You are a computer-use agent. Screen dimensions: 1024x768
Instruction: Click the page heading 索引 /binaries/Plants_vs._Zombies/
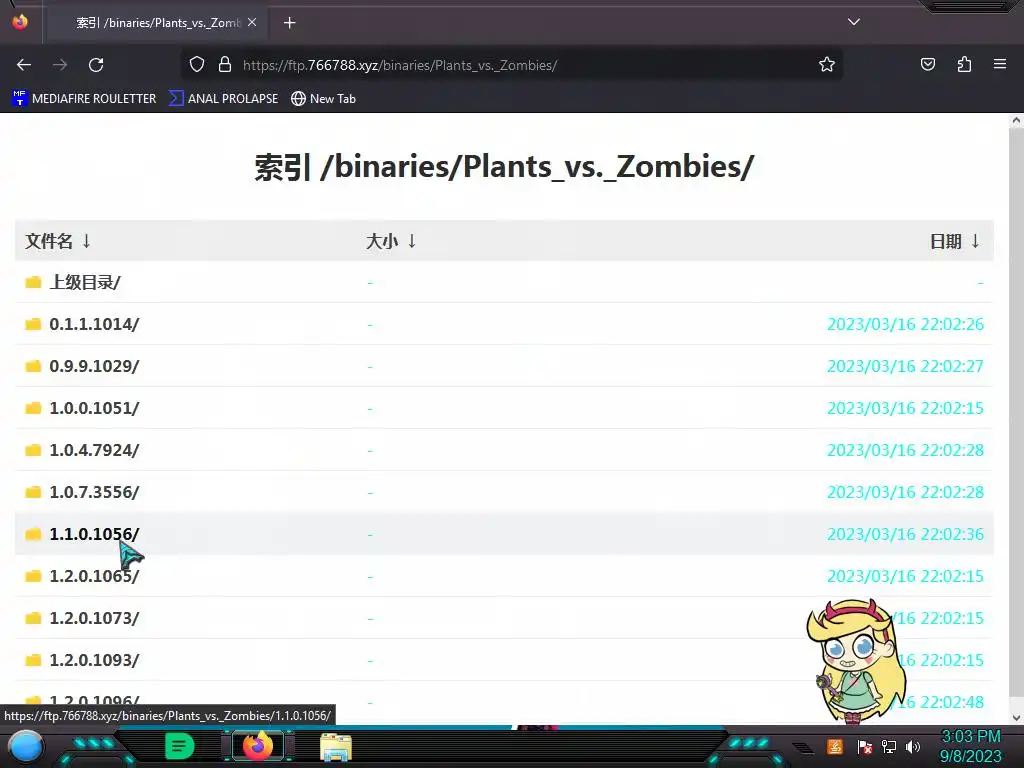tap(504, 167)
